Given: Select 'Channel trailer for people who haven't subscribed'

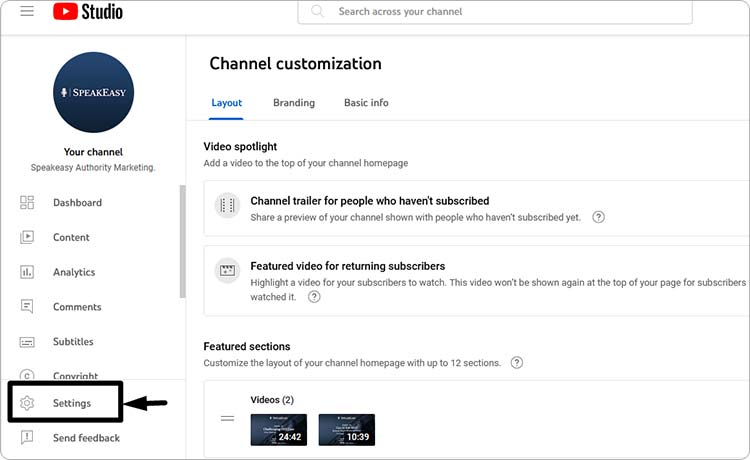Looking at the screenshot, I should point(370,201).
